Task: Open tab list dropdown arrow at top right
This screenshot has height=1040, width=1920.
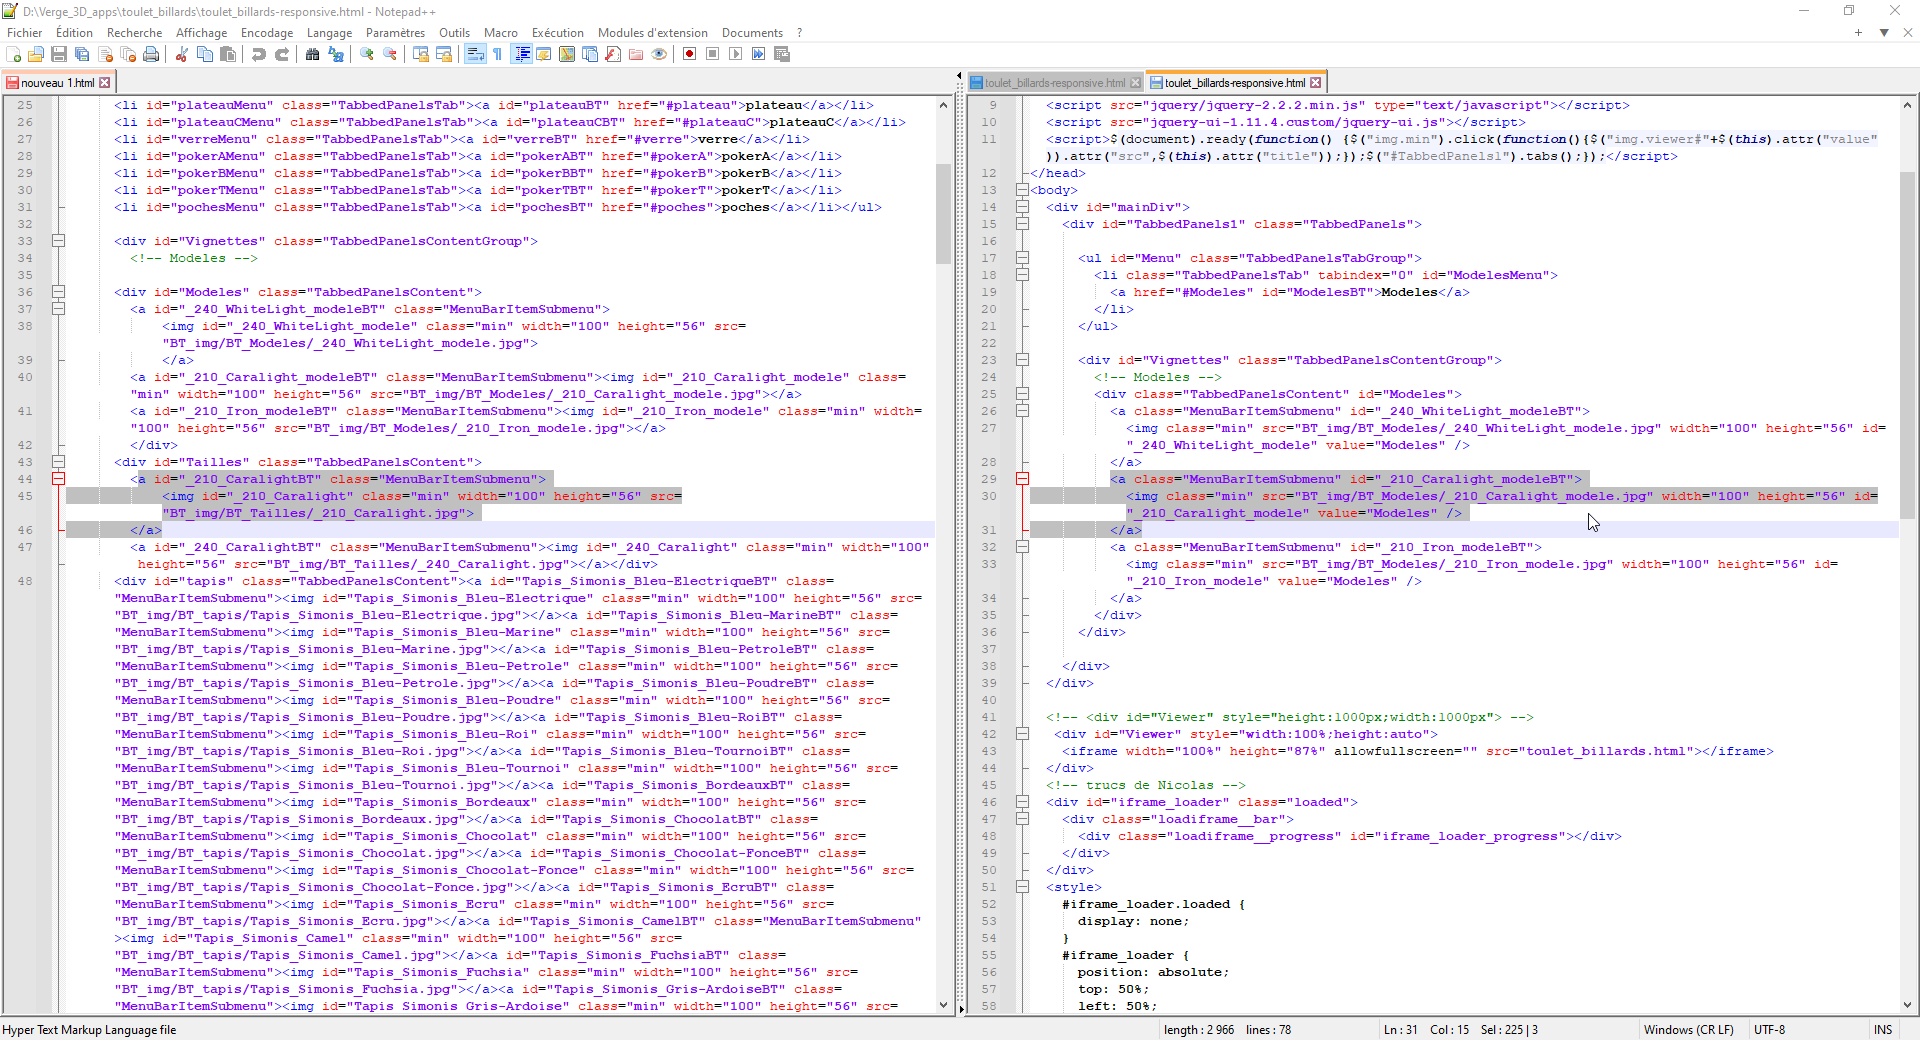Action: coord(1883,33)
